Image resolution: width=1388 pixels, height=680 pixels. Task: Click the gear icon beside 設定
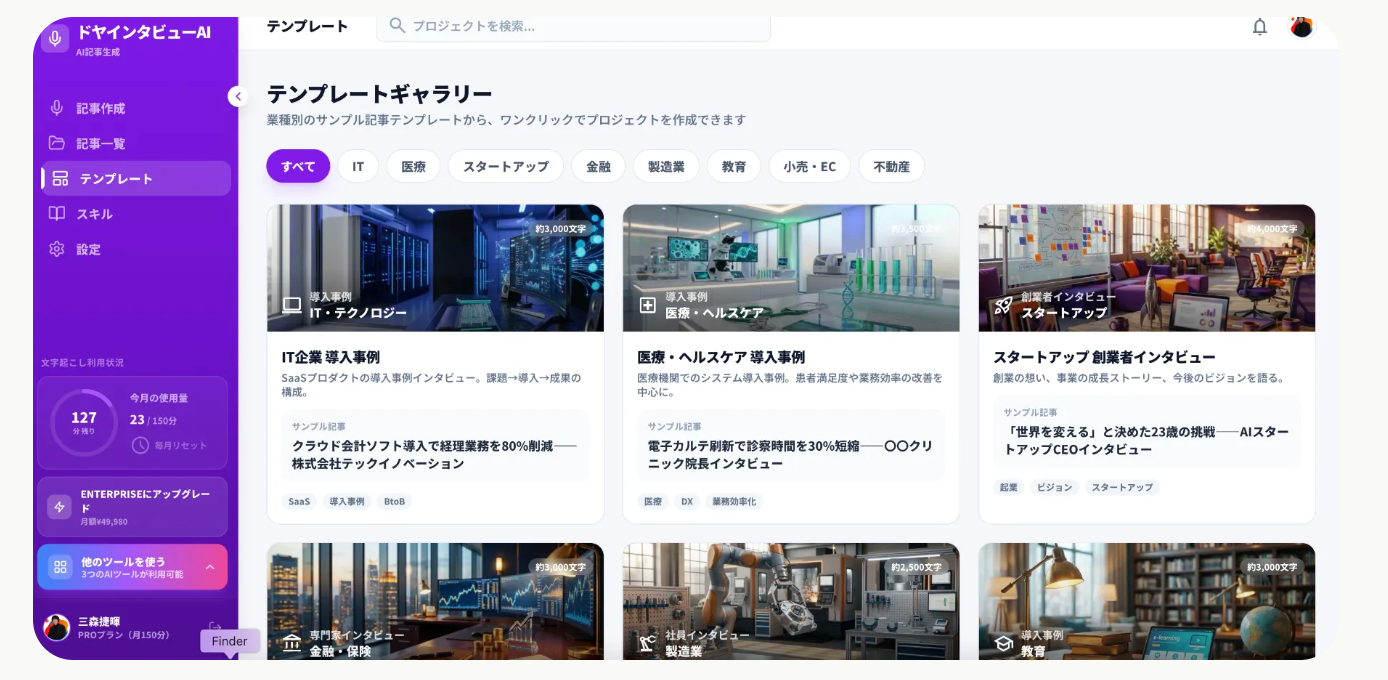(x=57, y=249)
